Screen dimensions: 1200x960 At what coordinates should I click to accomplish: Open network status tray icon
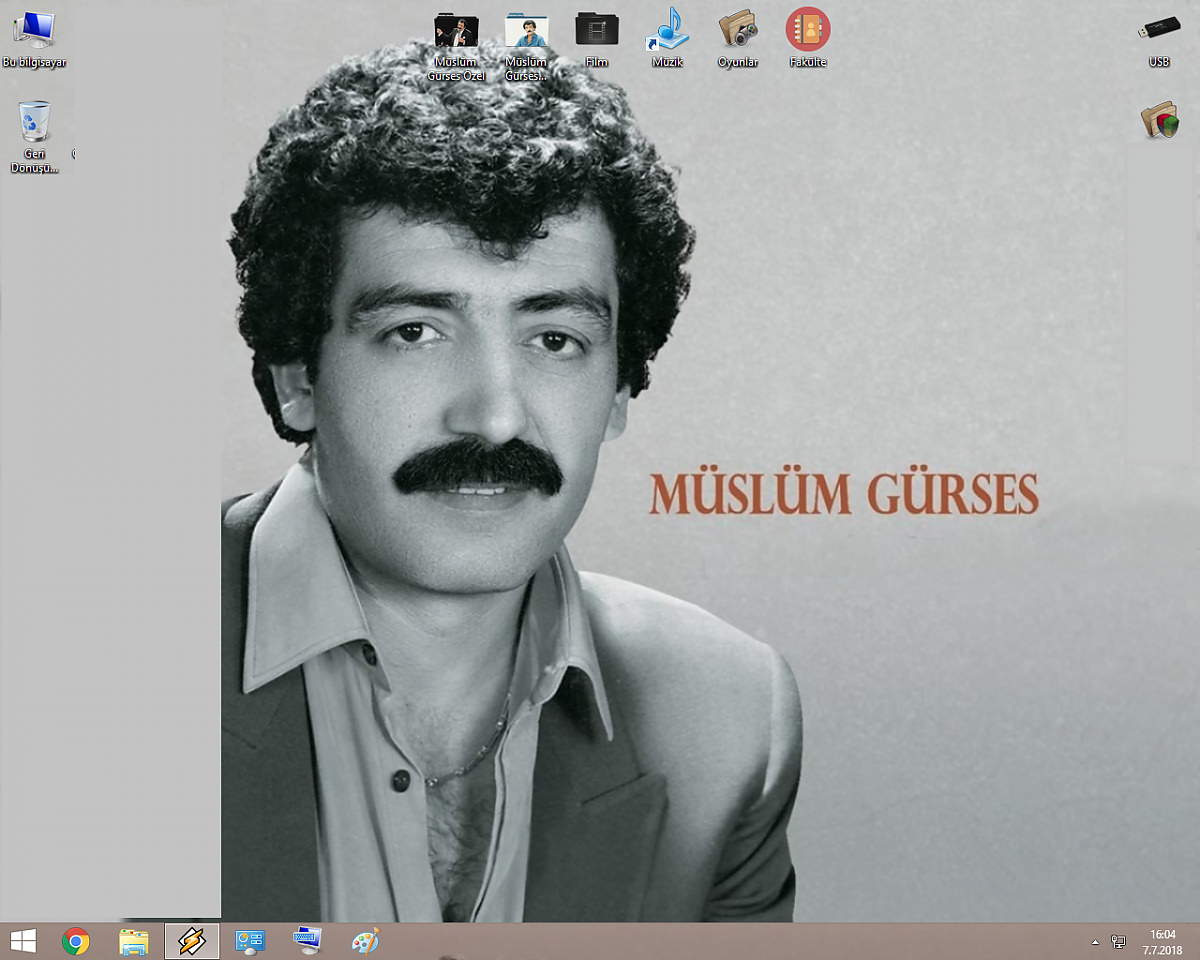coord(1118,942)
